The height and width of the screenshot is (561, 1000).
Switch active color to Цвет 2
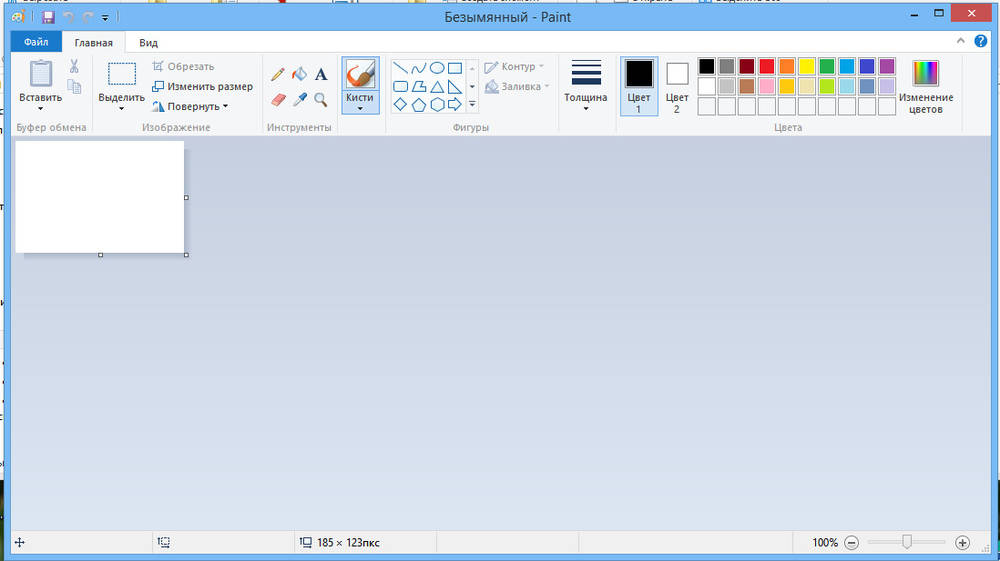click(677, 85)
